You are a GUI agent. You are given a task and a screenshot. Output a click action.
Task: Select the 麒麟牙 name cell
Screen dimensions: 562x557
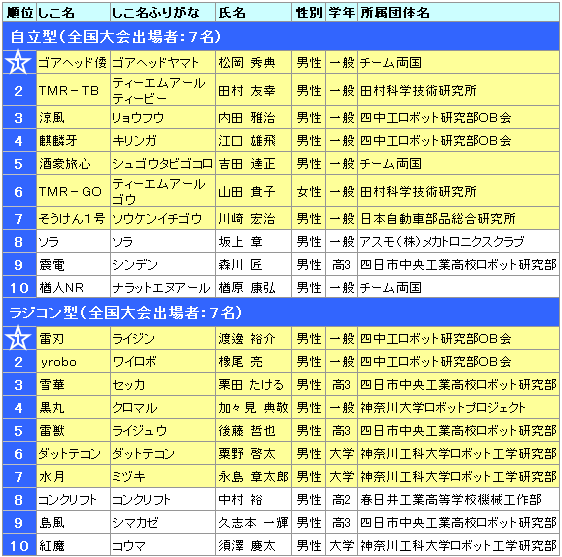(x=73, y=141)
